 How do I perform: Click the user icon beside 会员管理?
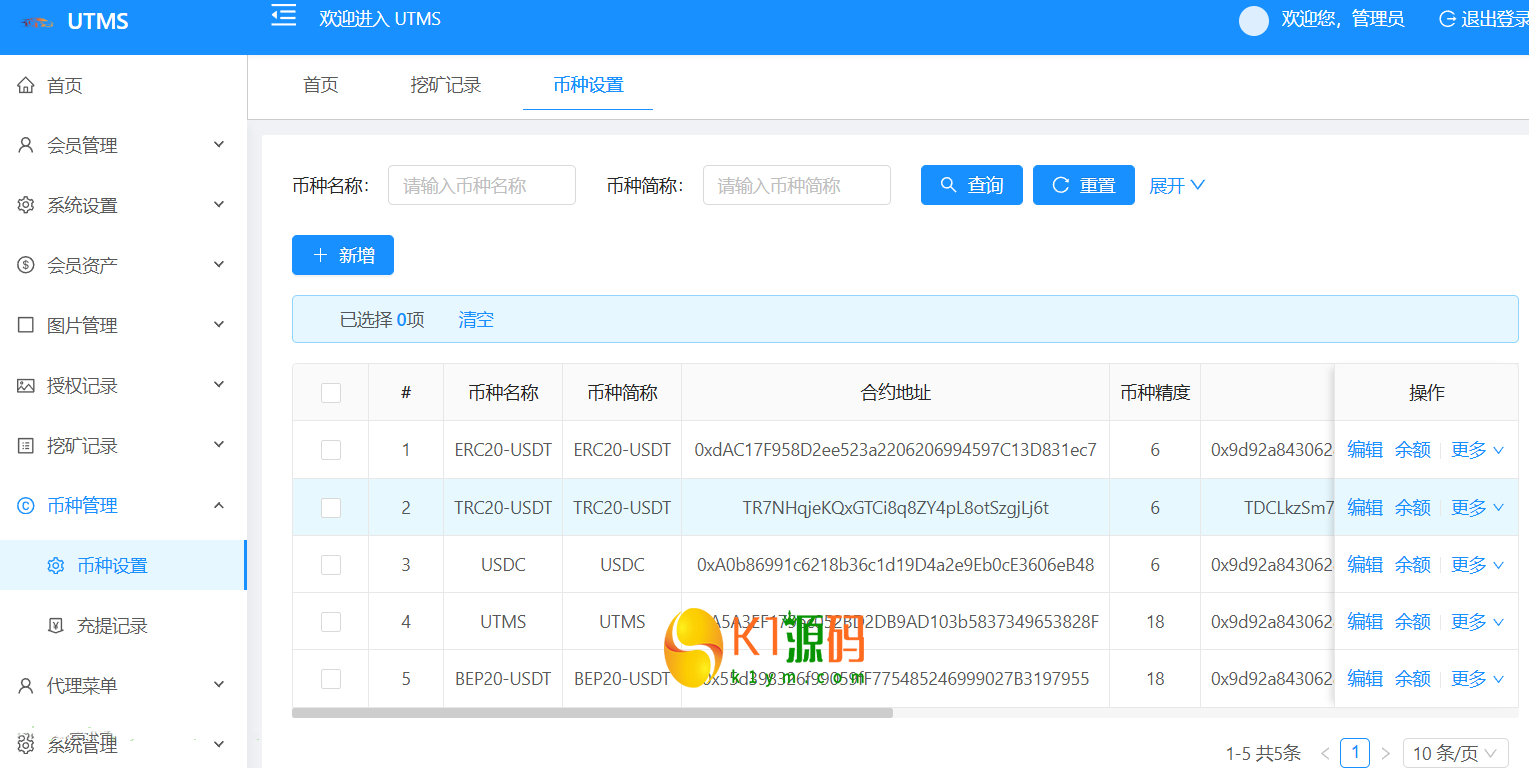(x=26, y=145)
